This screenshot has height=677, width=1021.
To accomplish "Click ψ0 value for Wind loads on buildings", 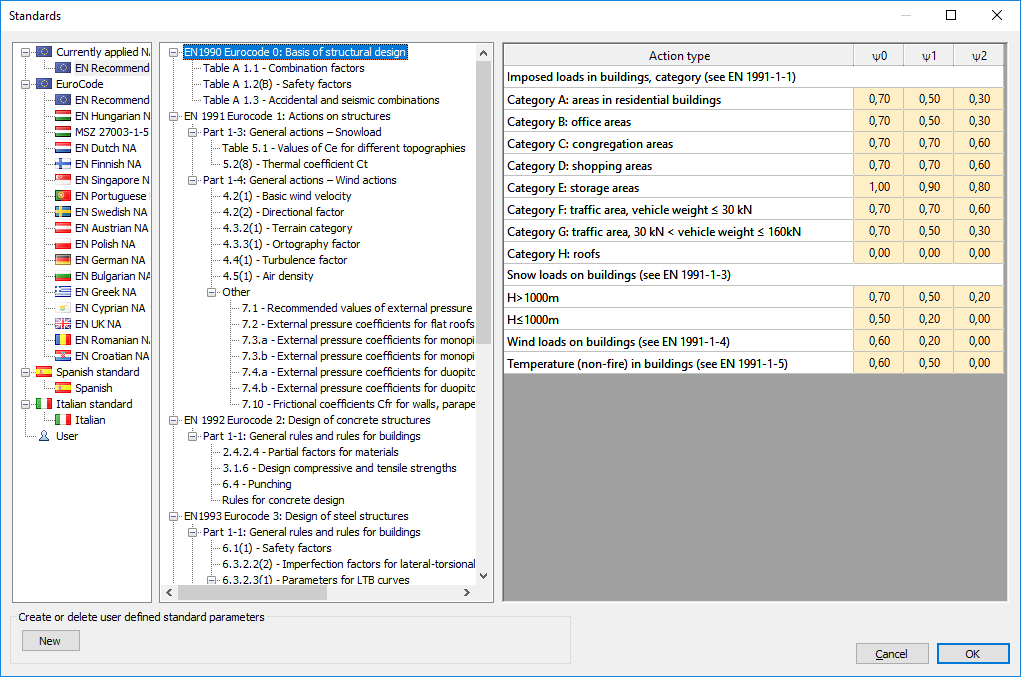I will pyautogui.click(x=879, y=341).
